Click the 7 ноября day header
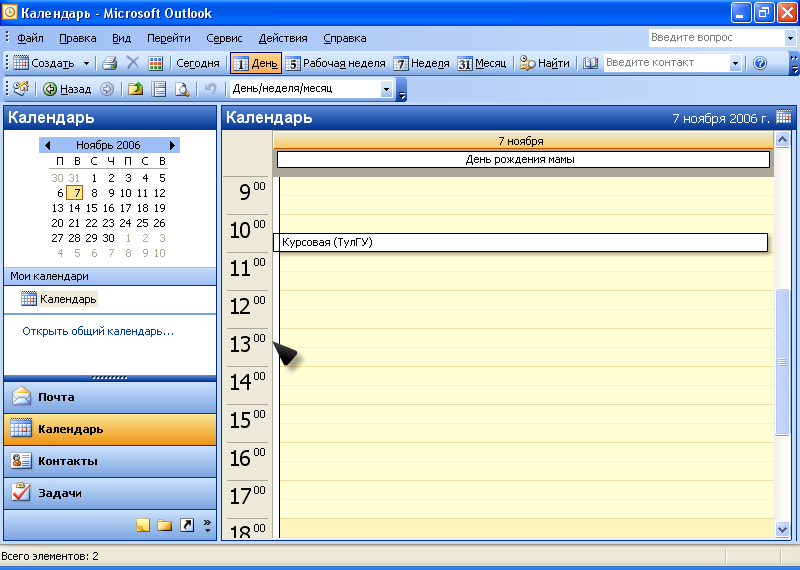The height and width of the screenshot is (570, 800). tap(521, 141)
